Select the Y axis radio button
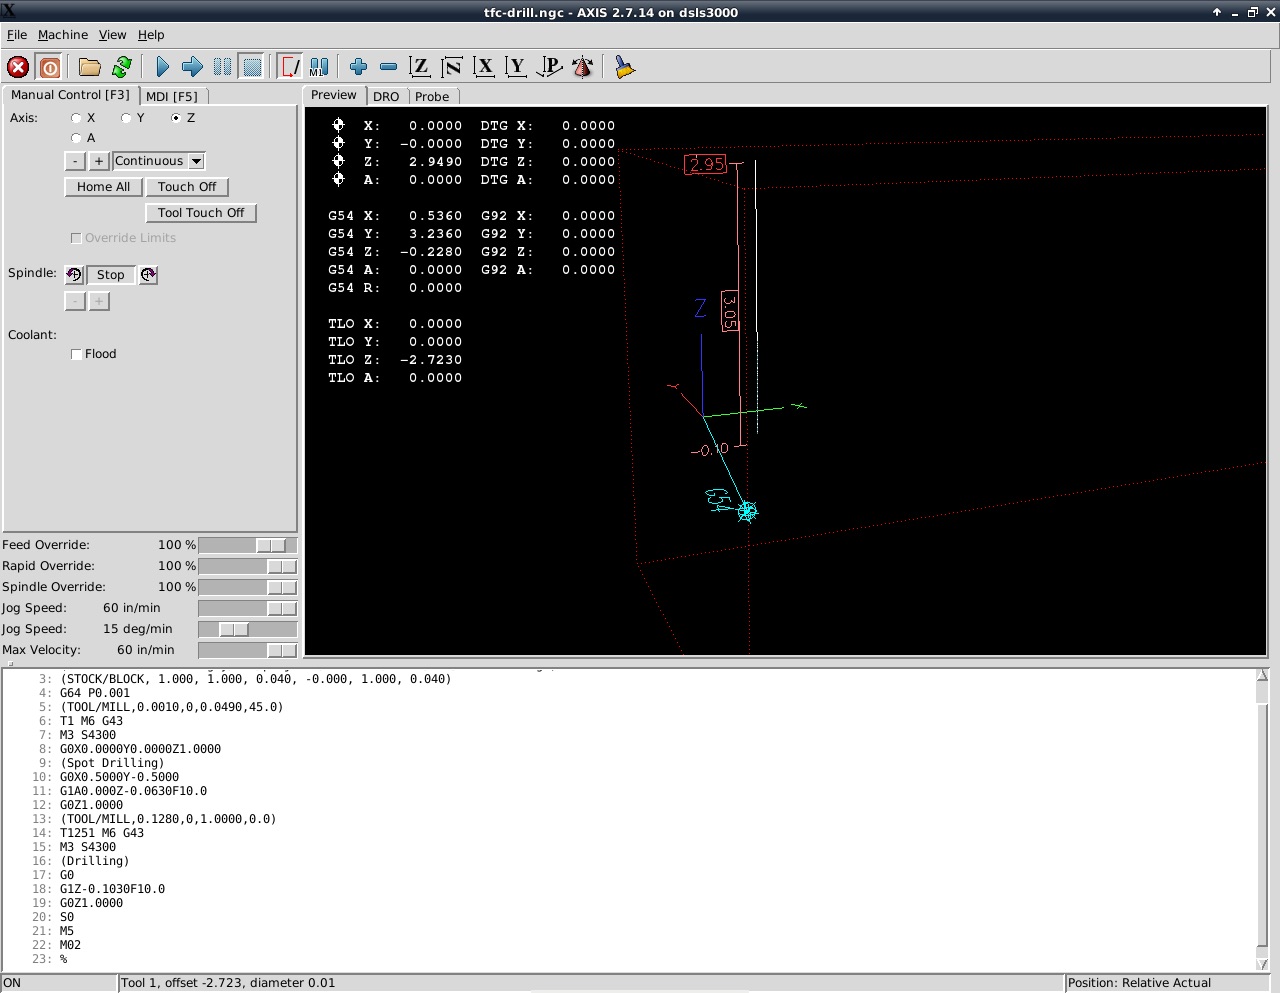Viewport: 1280px width, 993px height. click(126, 118)
